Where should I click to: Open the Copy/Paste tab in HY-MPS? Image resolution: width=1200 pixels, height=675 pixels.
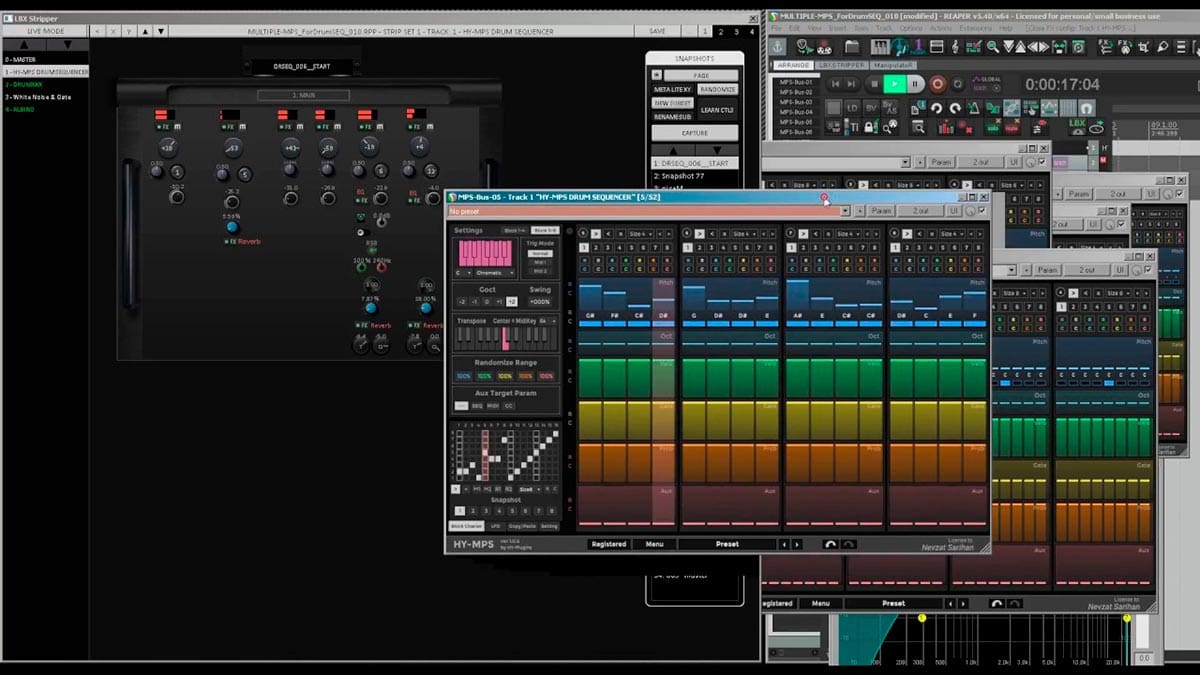522,526
